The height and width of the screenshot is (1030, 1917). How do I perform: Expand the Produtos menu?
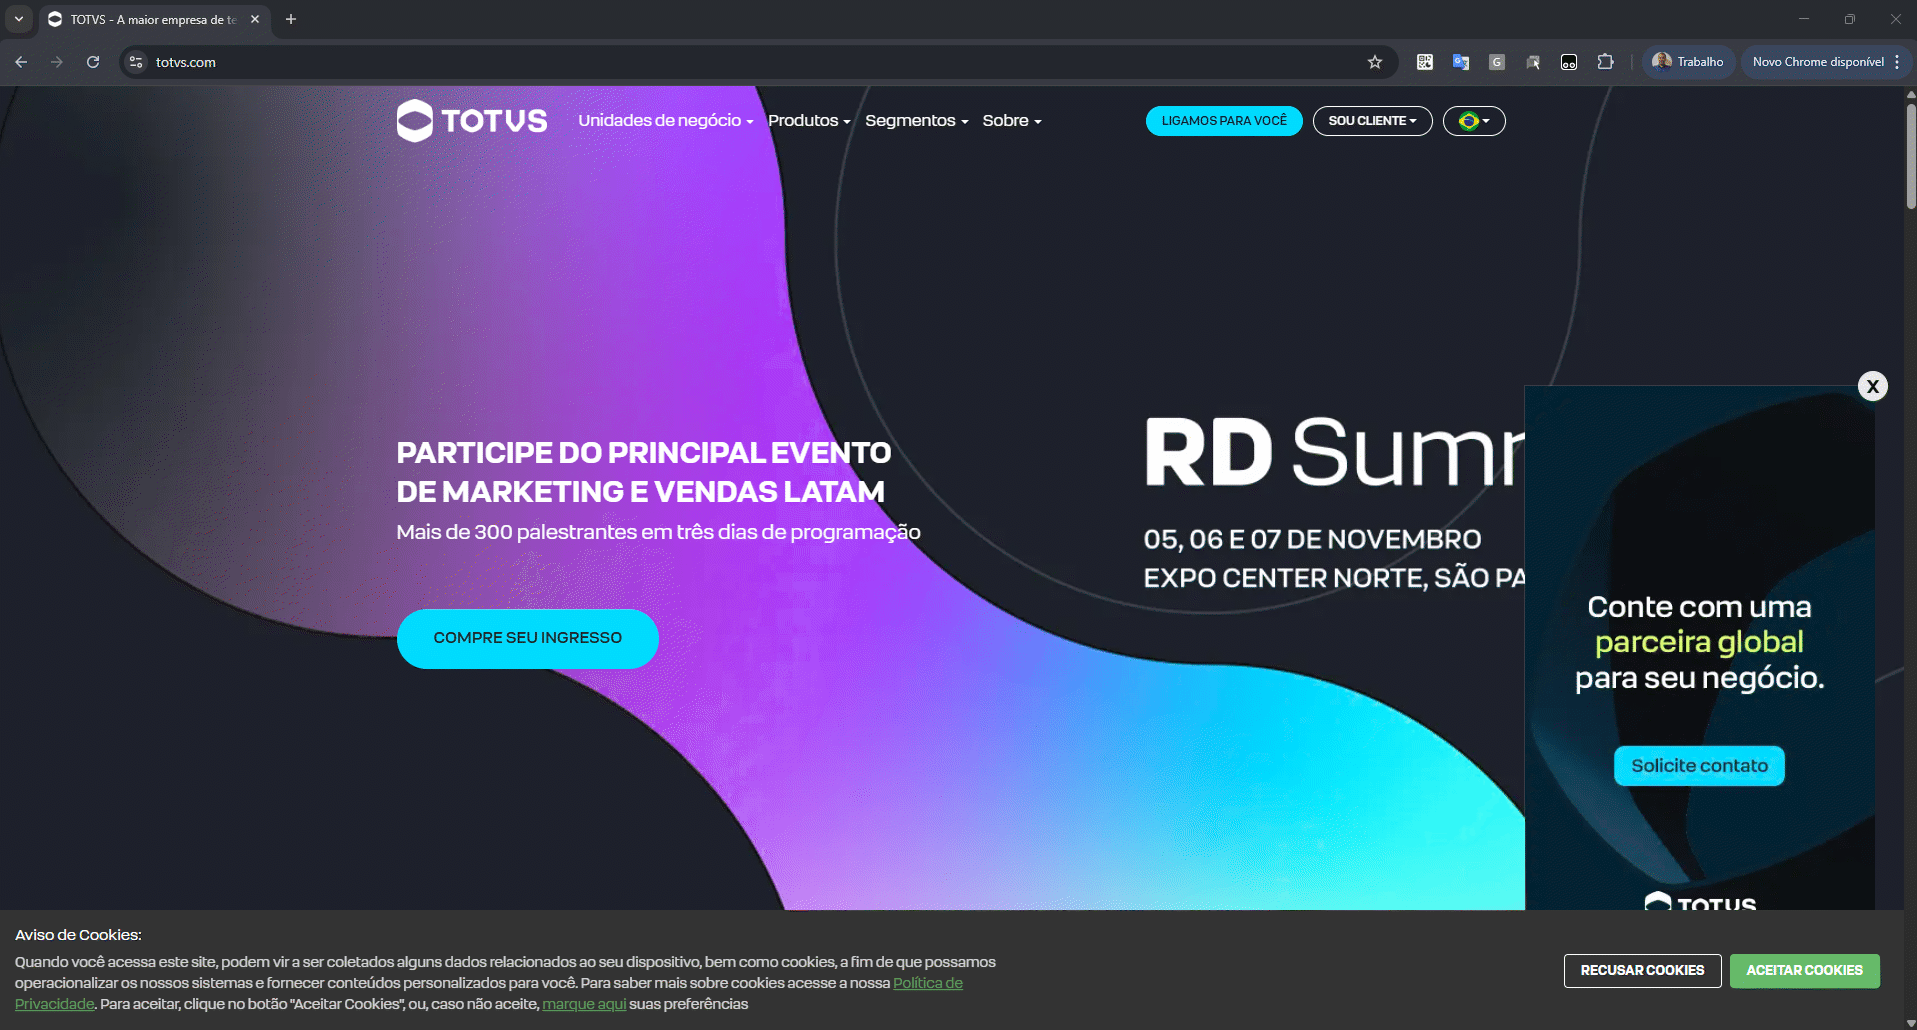click(809, 121)
